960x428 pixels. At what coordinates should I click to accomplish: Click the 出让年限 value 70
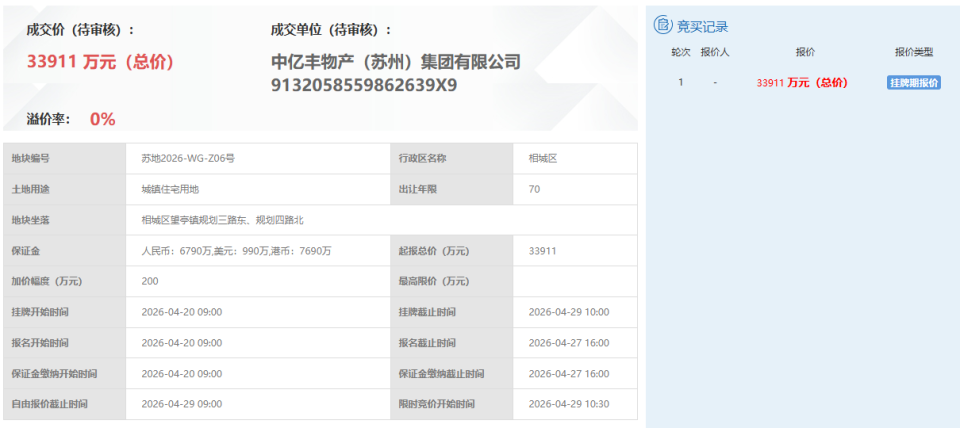[534, 189]
